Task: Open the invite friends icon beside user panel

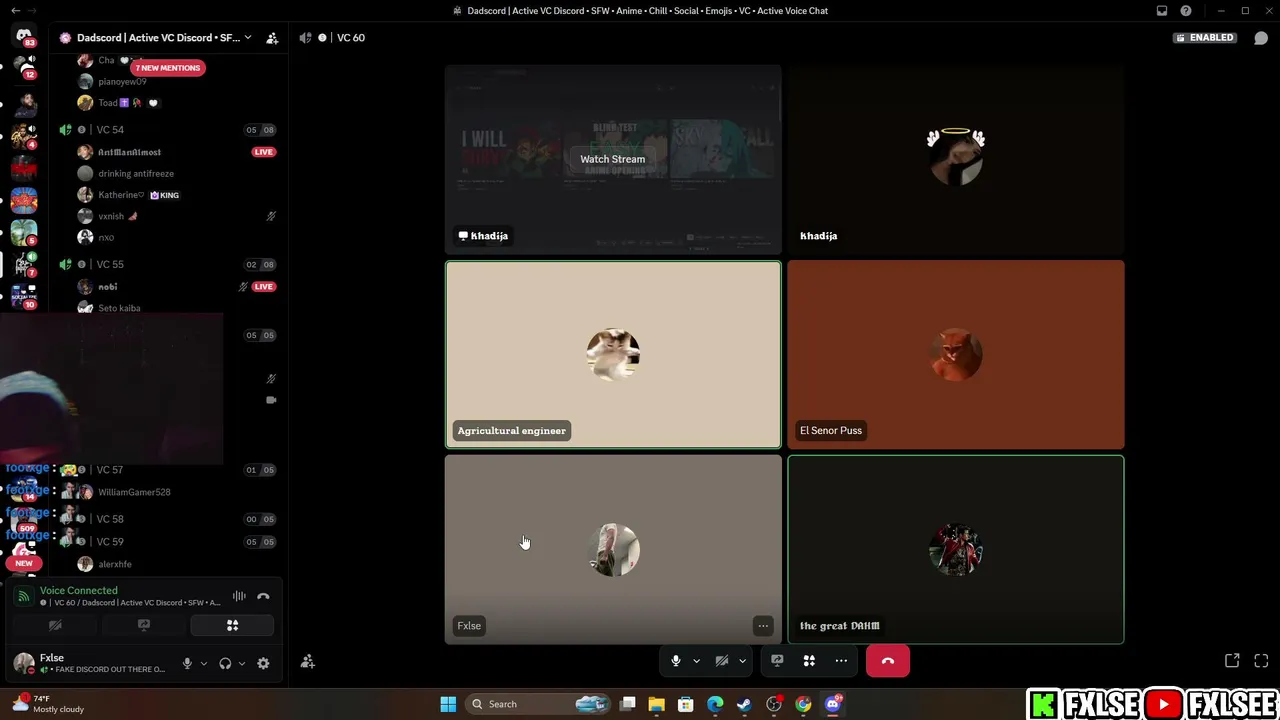Action: pos(308,662)
